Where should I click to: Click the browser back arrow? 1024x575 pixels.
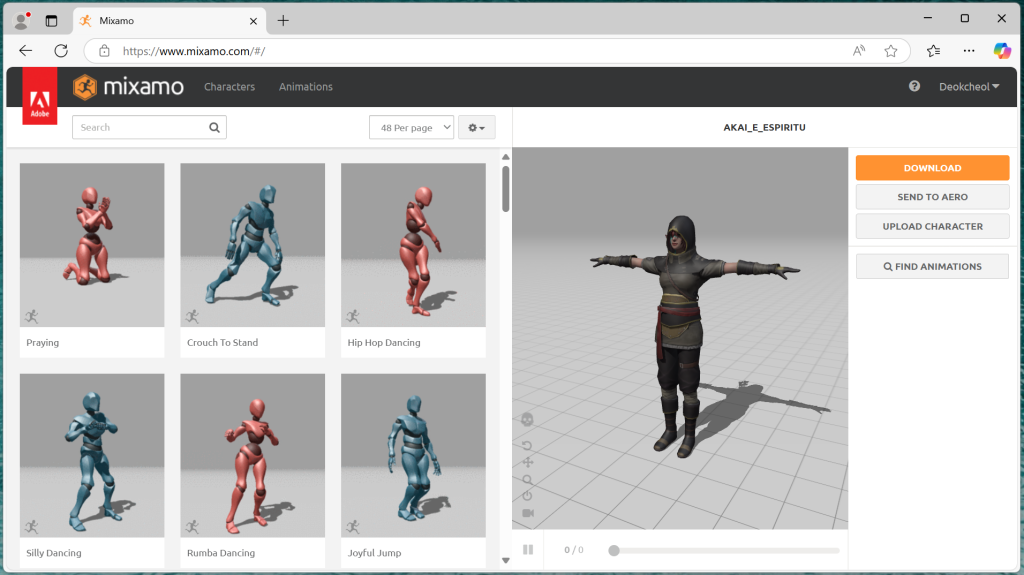tap(25, 51)
